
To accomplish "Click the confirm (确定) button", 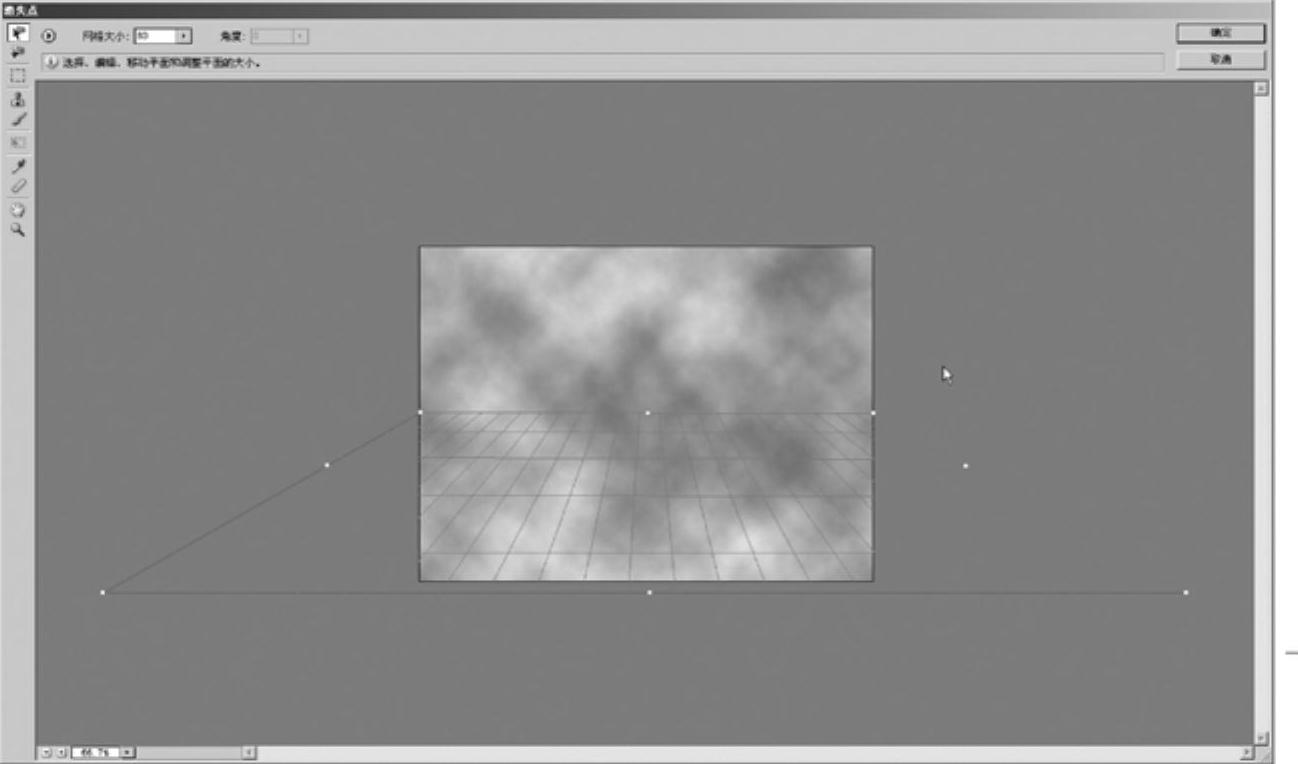I will [1220, 33].
